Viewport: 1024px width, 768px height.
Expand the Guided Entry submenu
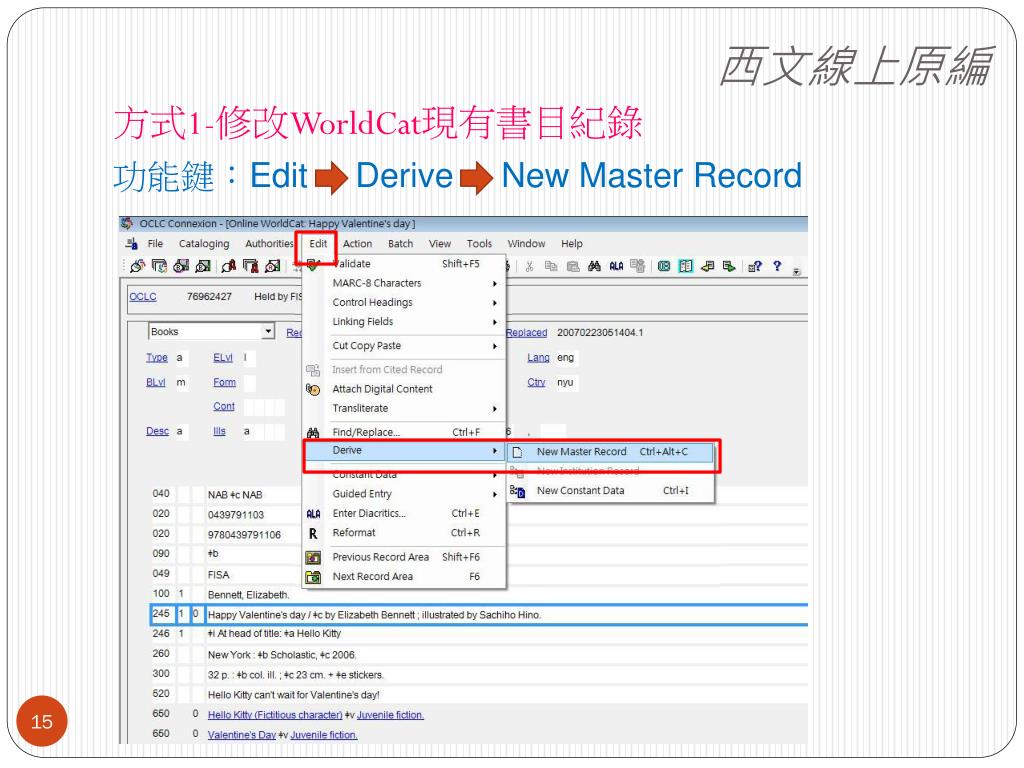405,494
